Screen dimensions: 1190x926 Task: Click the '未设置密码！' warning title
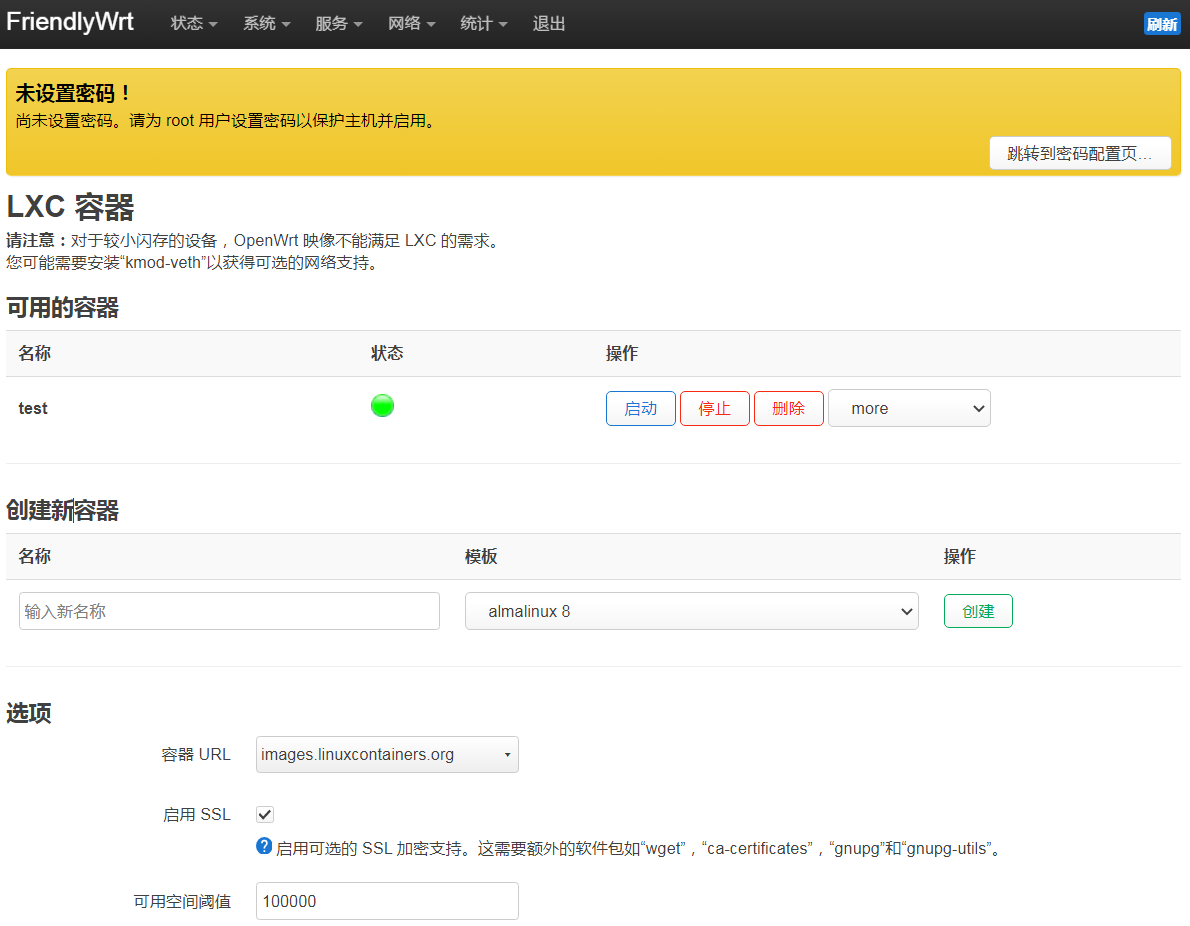pyautogui.click(x=74, y=93)
